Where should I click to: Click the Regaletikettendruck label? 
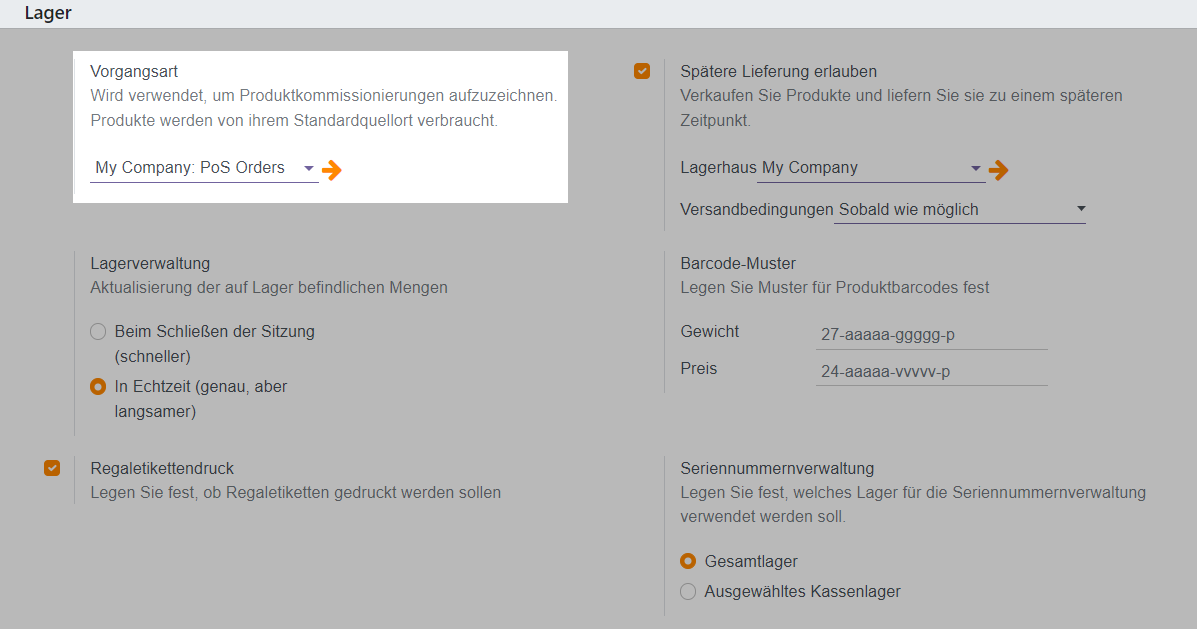pos(162,468)
